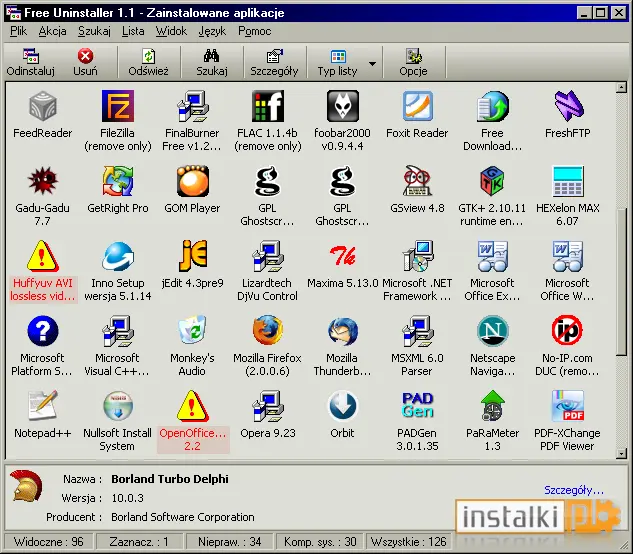Select PaRaMeter 1.3 icon
The width and height of the screenshot is (633, 554).
pyautogui.click(x=493, y=406)
